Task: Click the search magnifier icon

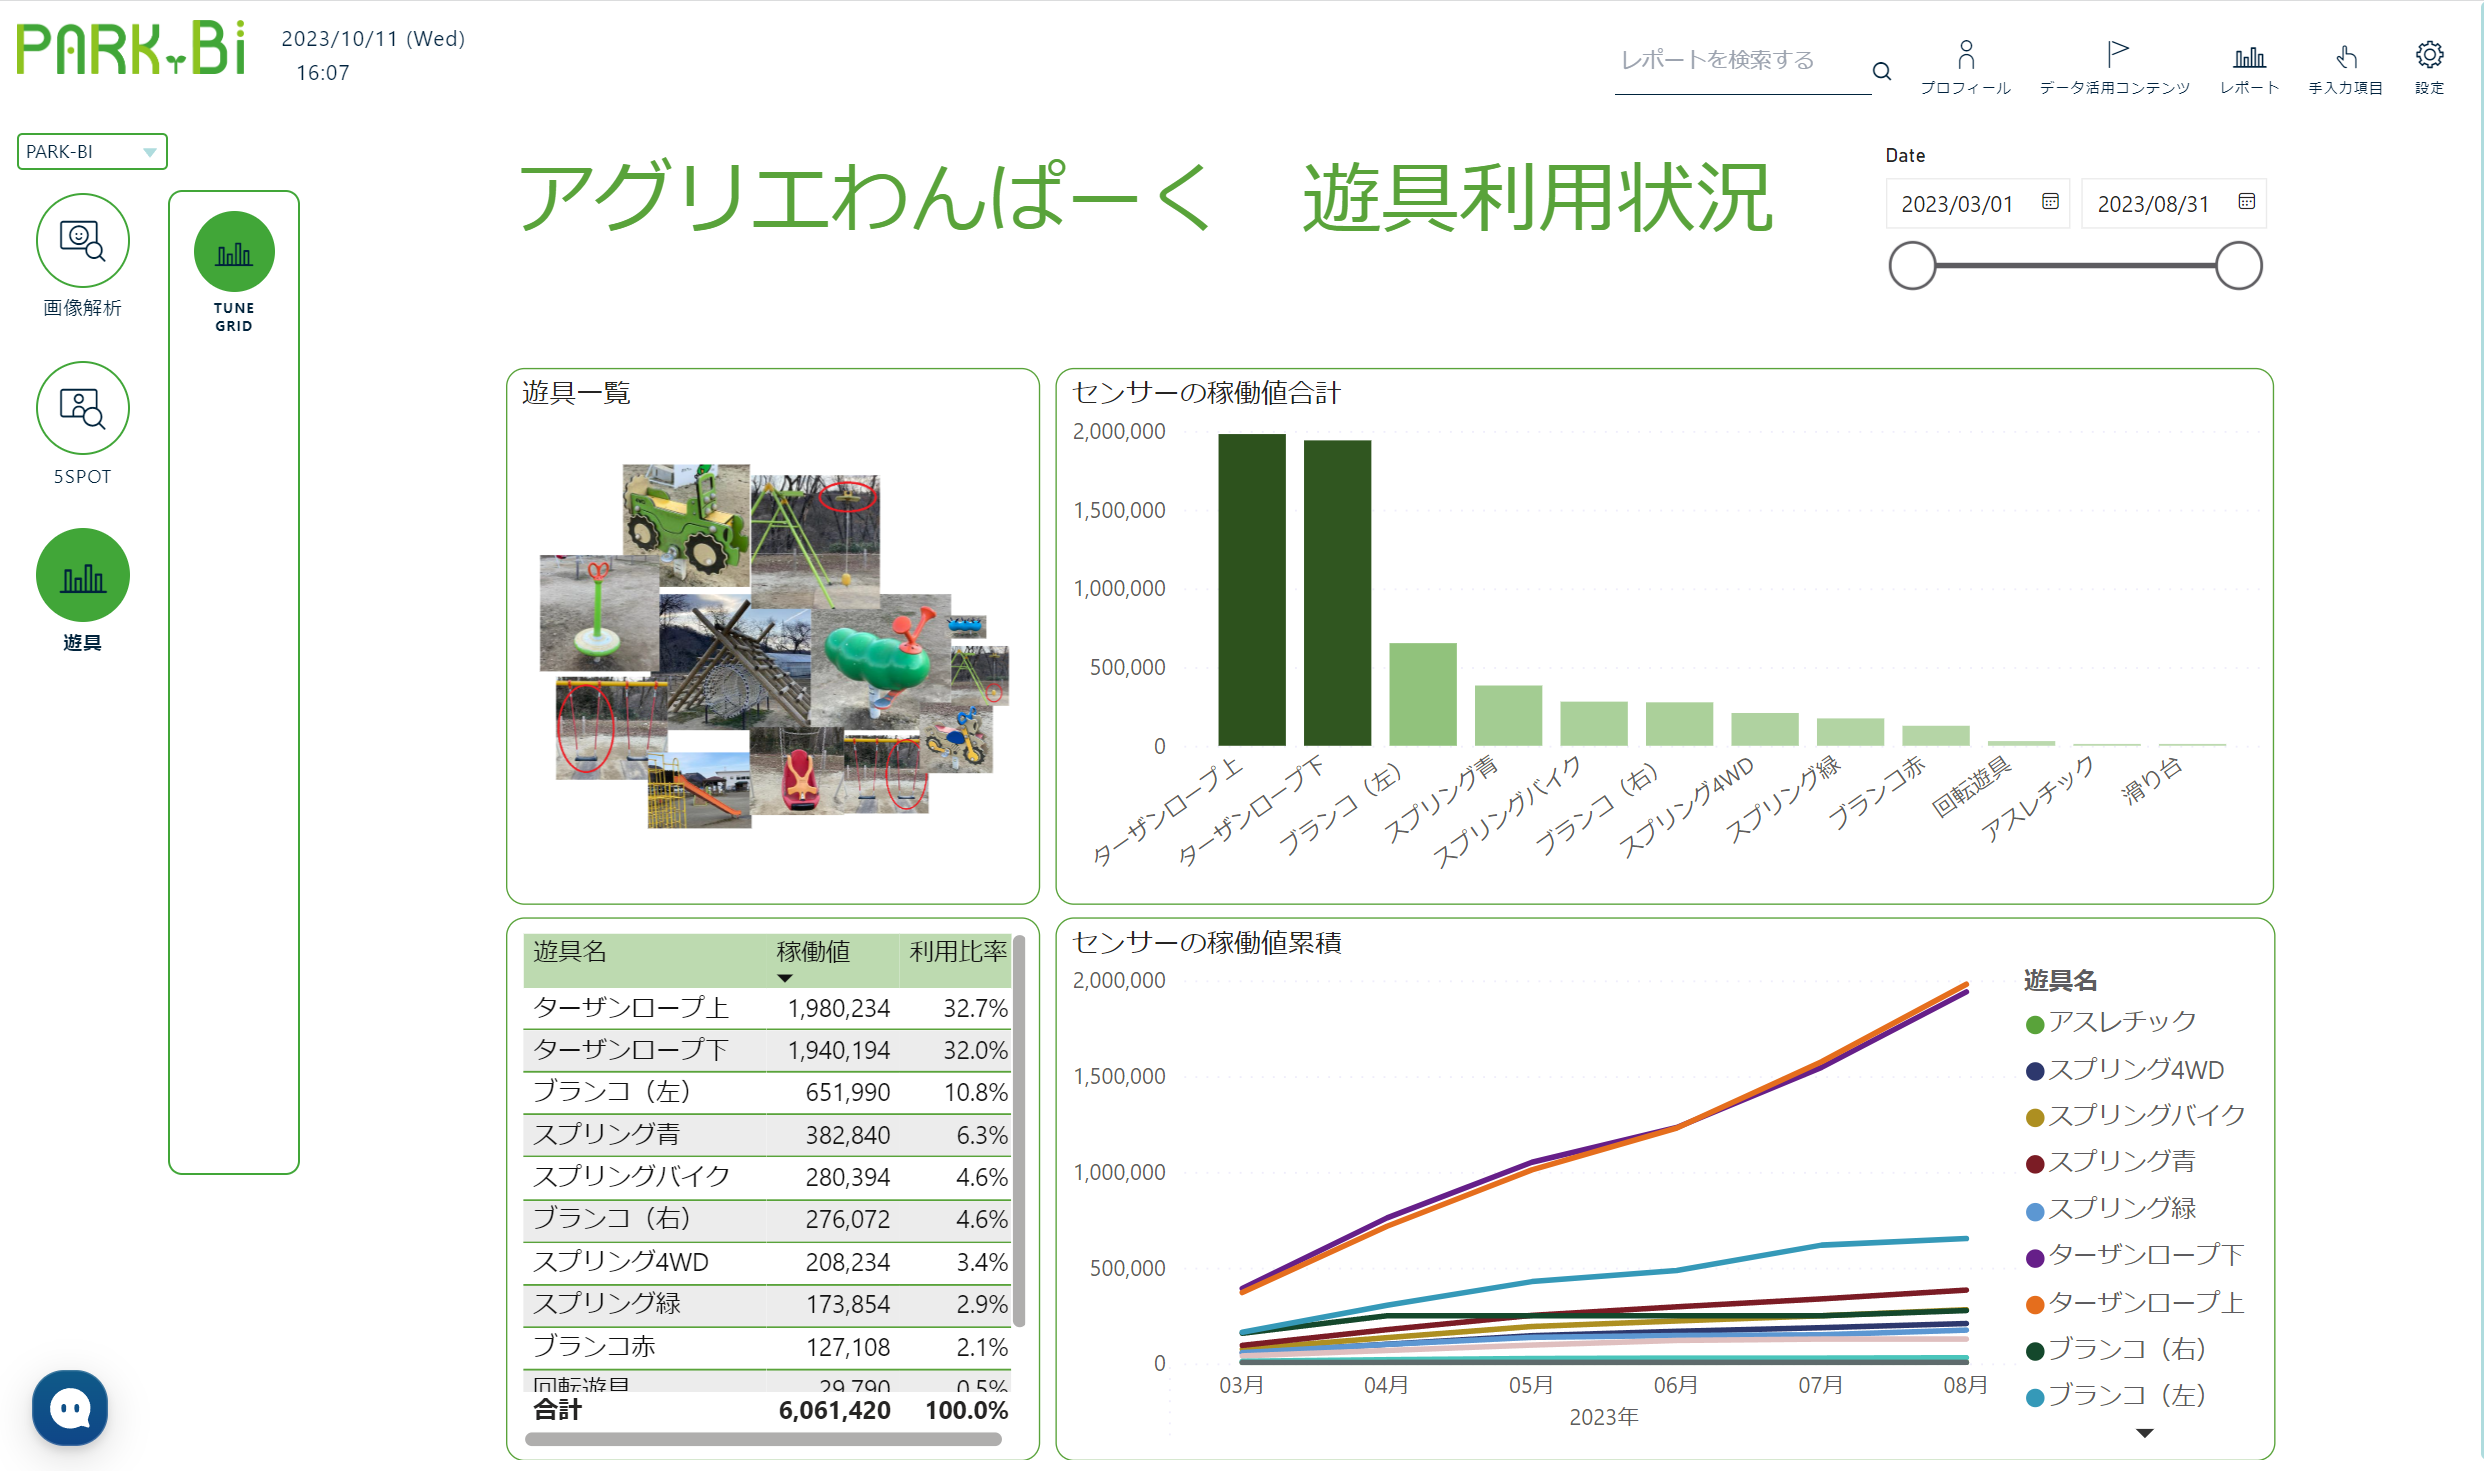Action: 1881,71
